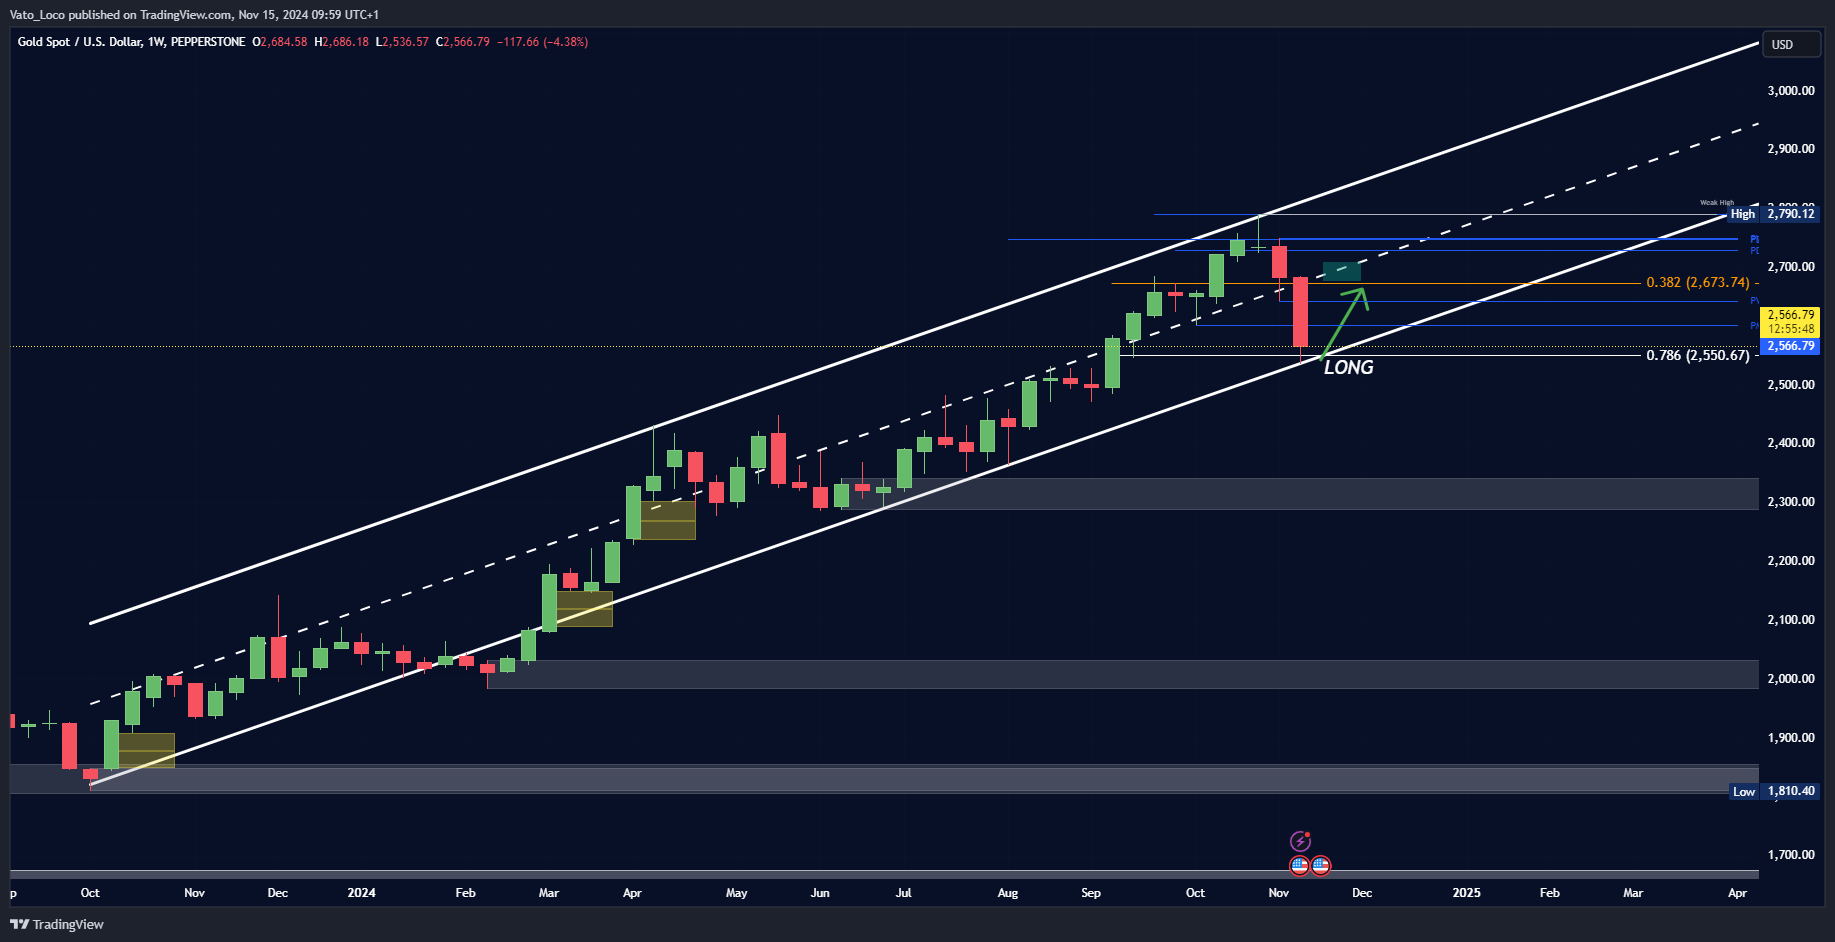Click the High 2,790.12 price label
The height and width of the screenshot is (942, 1835).
click(x=1773, y=213)
